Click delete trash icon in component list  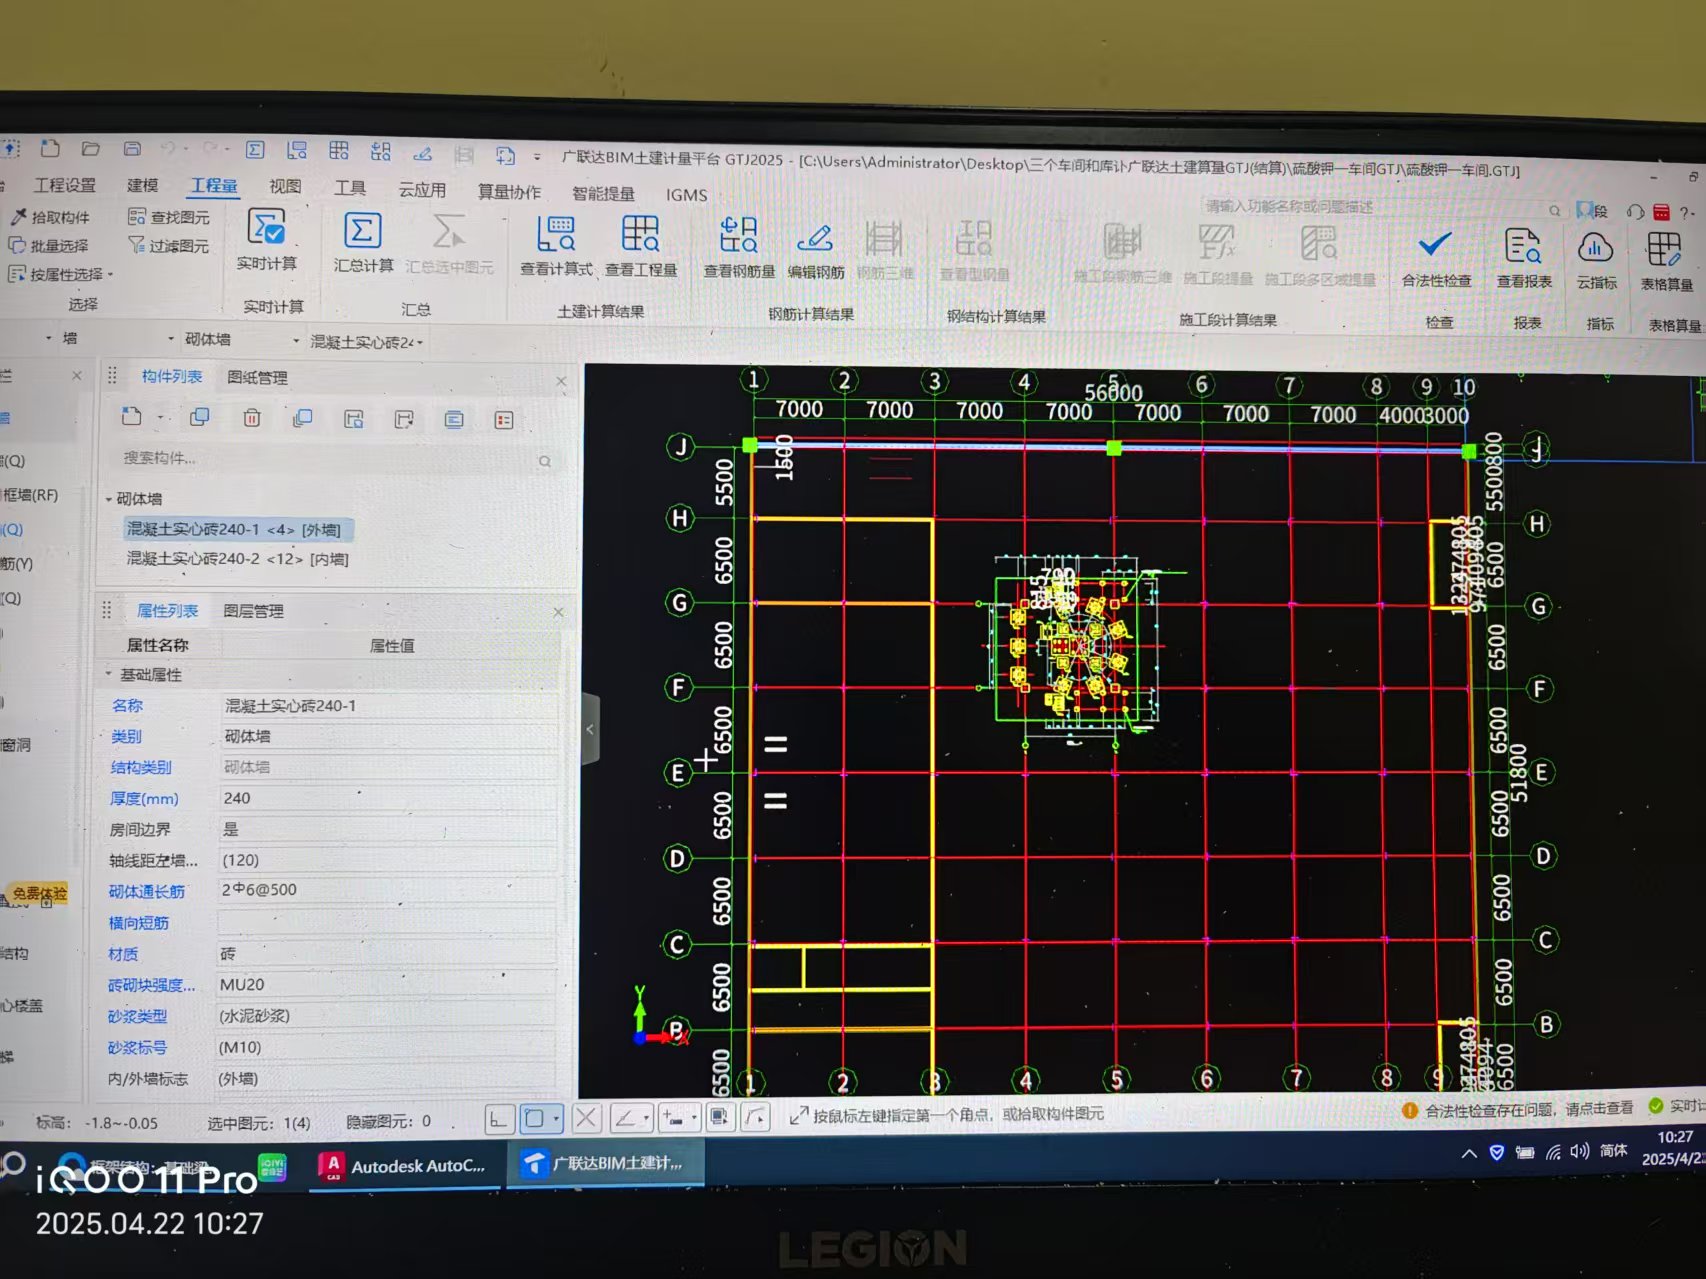pos(252,418)
